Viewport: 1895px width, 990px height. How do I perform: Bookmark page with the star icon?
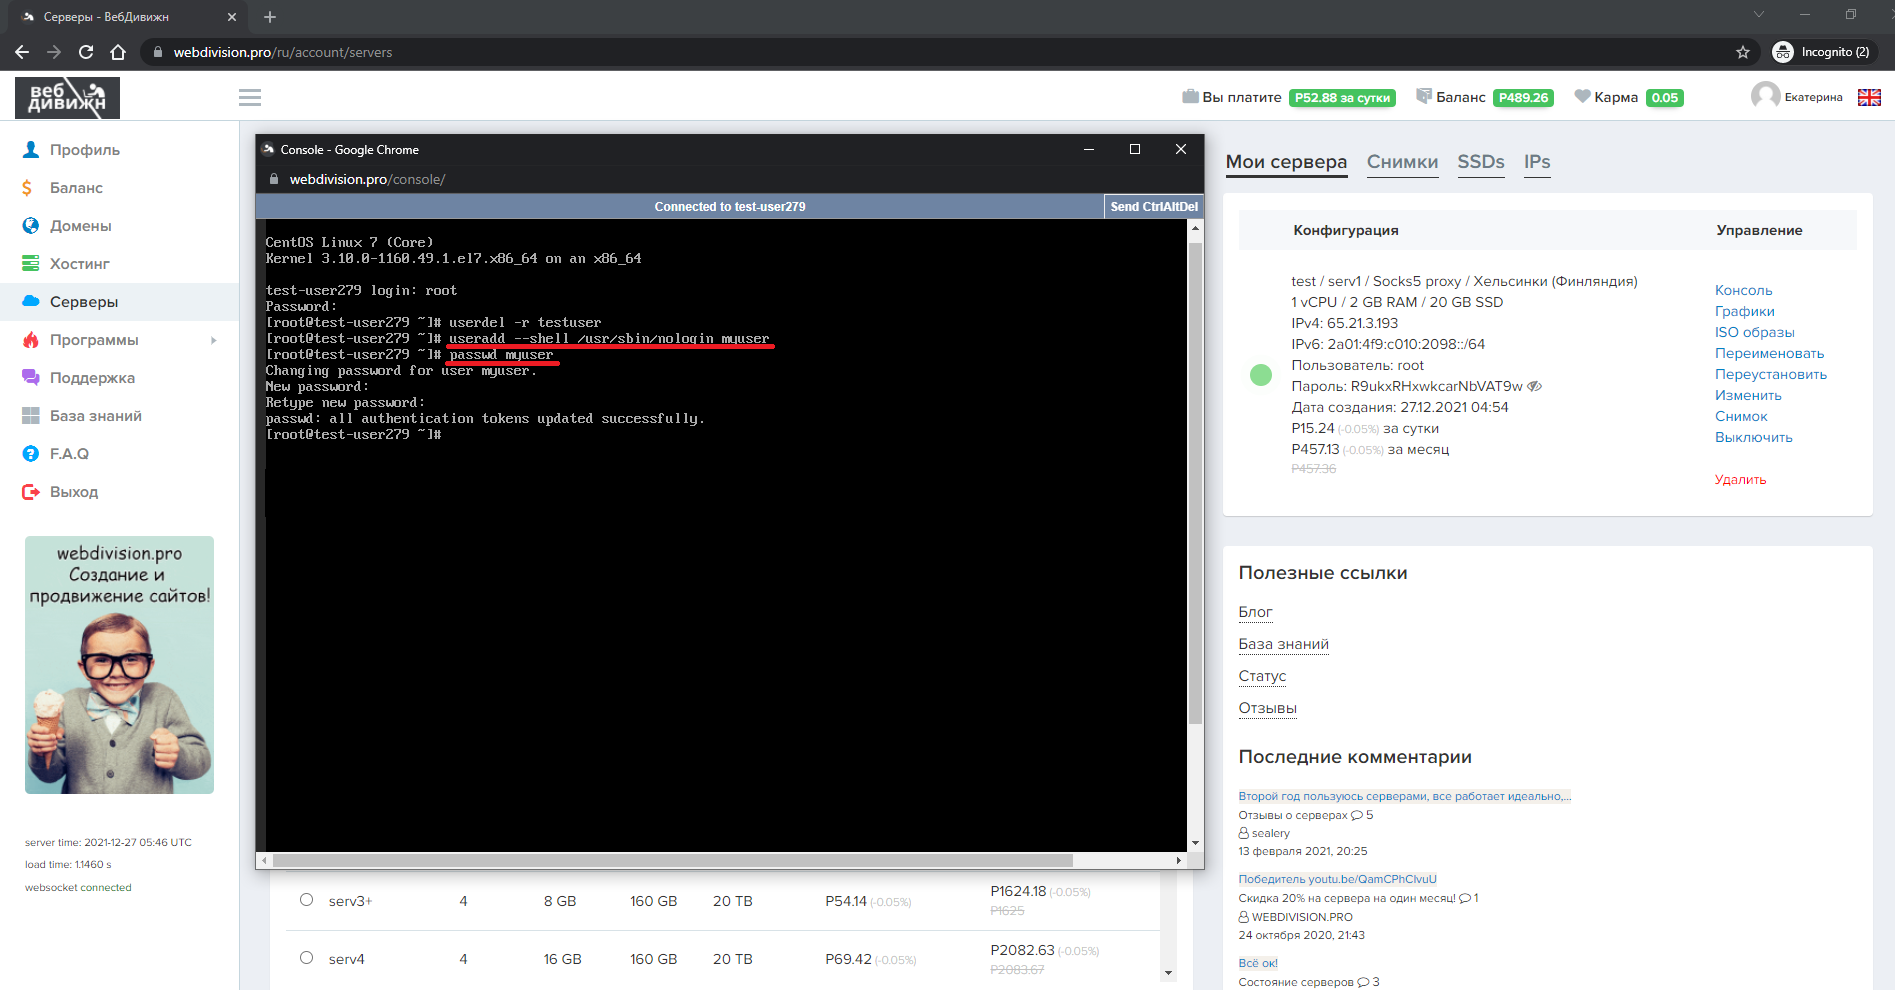coord(1743,52)
